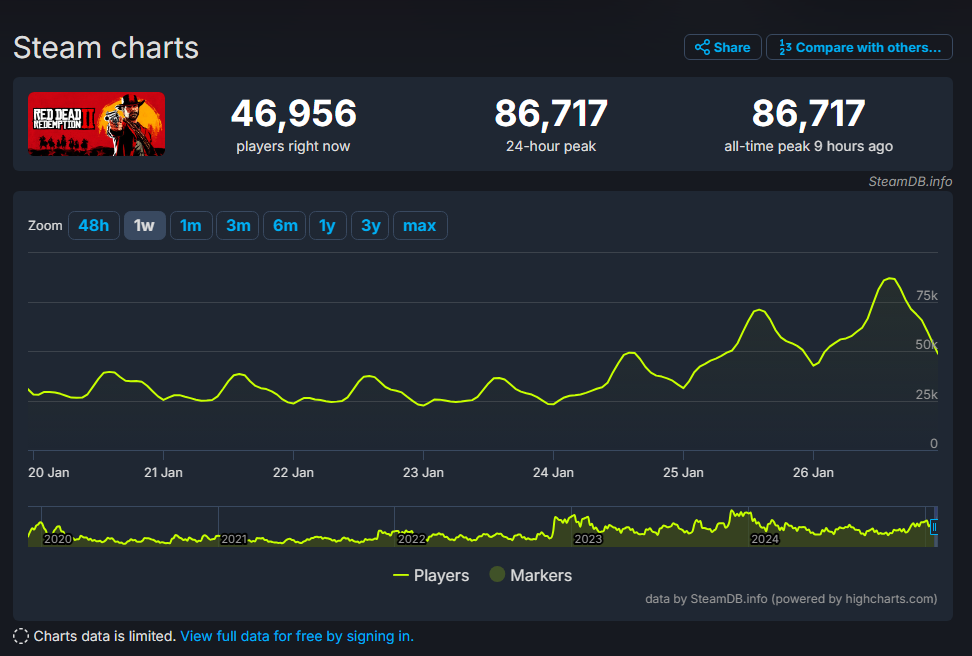Open View full data by signing in link

297,636
